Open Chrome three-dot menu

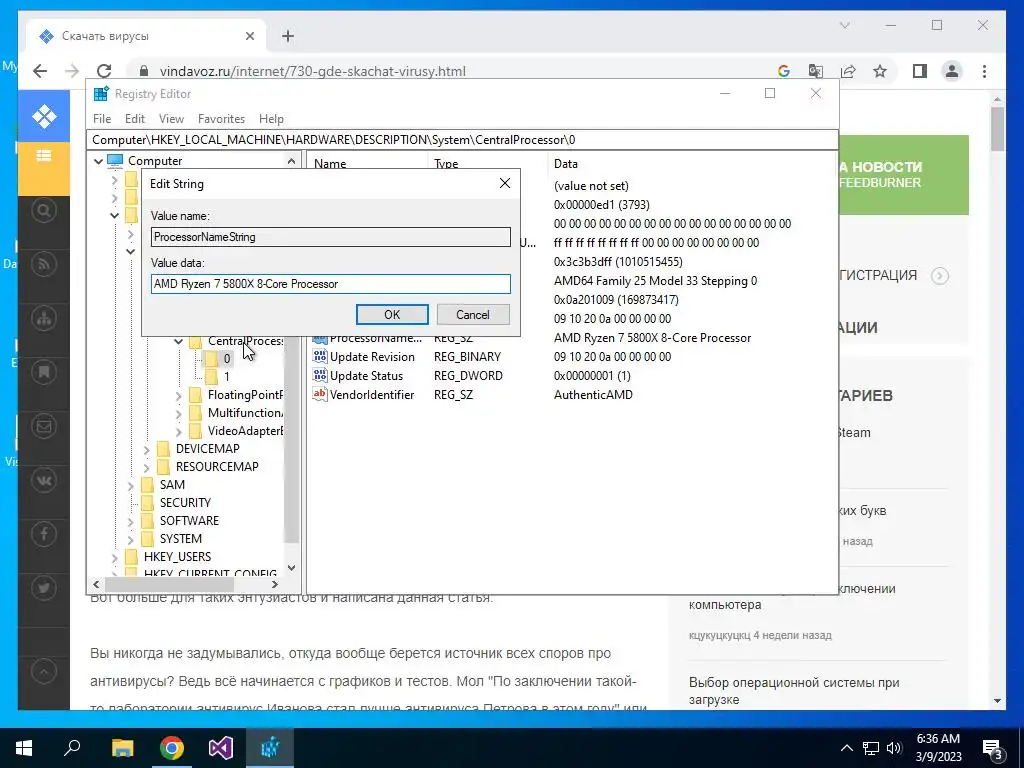pos(984,71)
